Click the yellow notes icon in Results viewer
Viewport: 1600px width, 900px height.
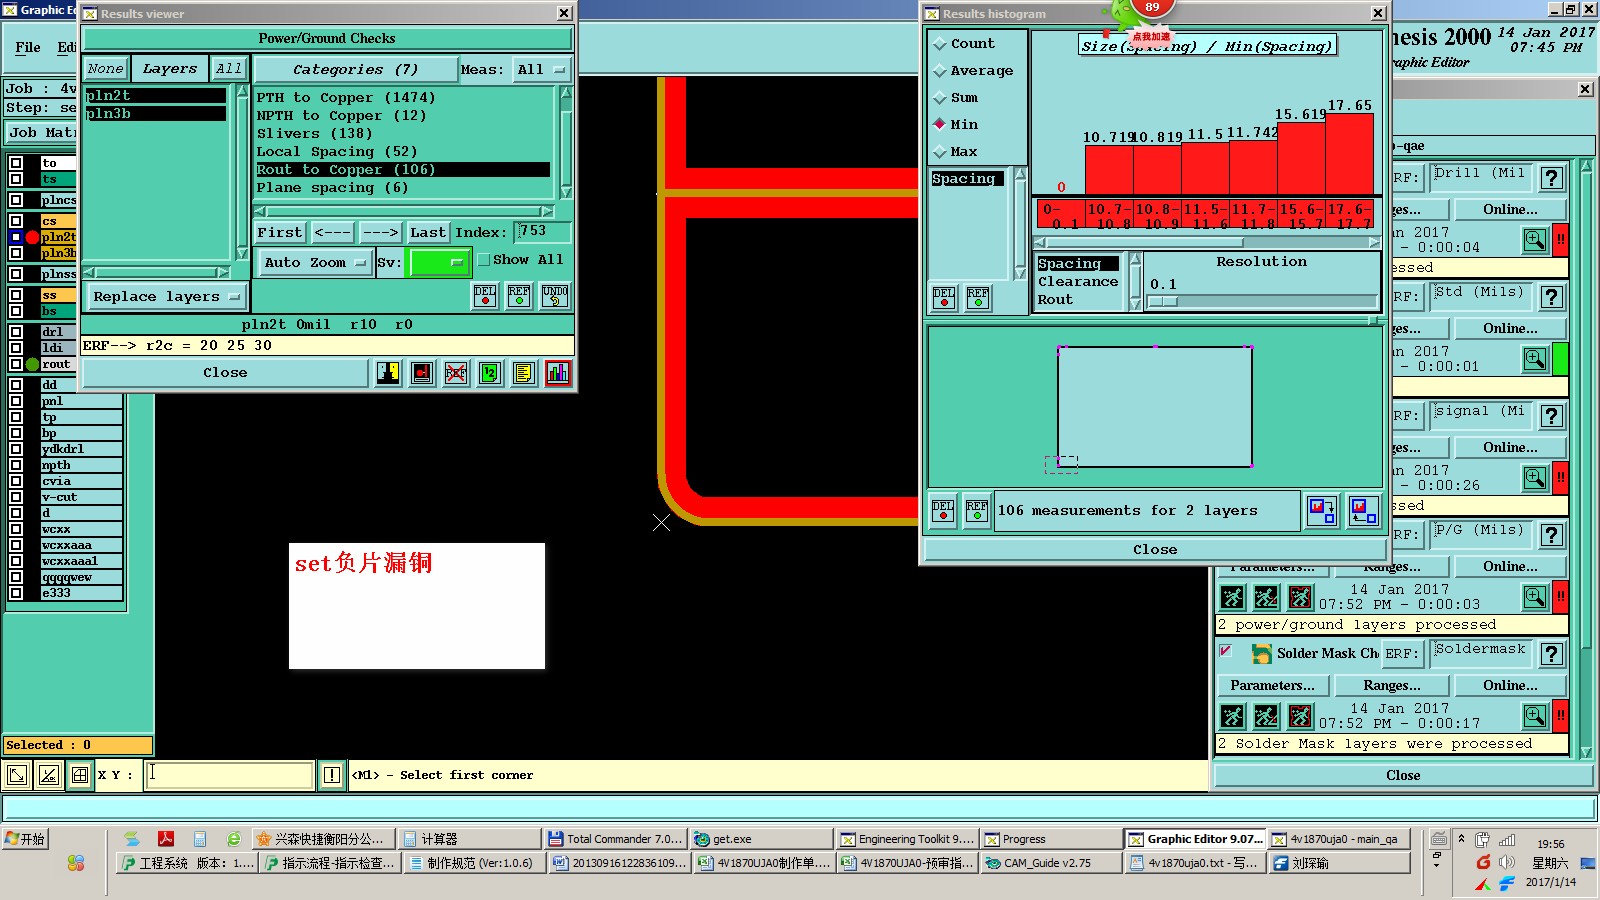click(524, 373)
